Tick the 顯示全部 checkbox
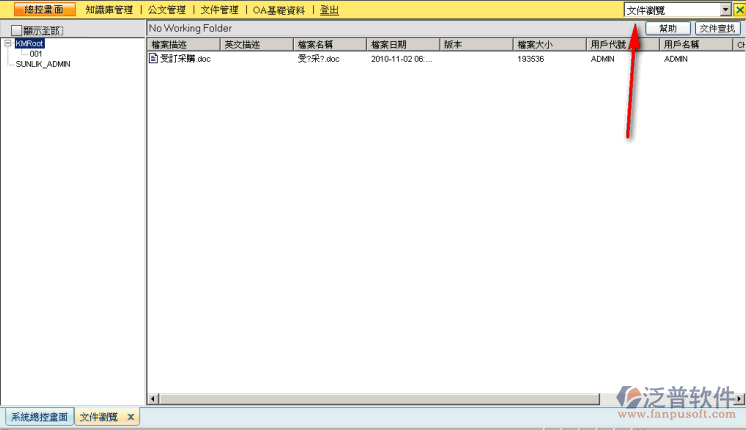746x430 pixels. point(16,31)
